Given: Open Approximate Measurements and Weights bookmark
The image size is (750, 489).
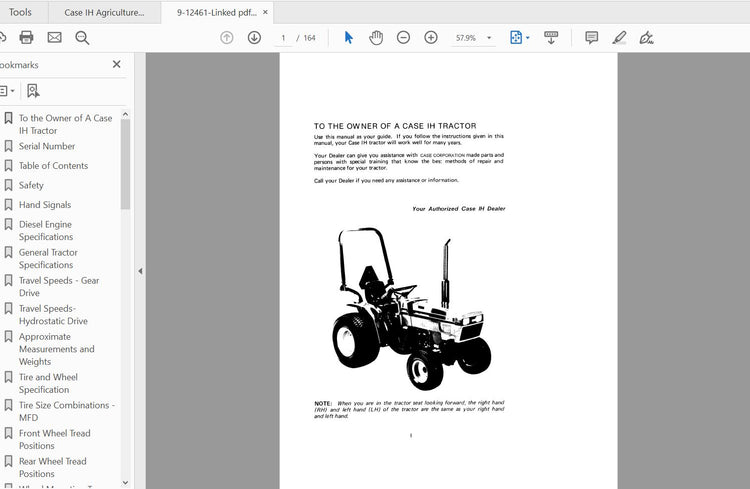Looking at the screenshot, I should [56, 349].
